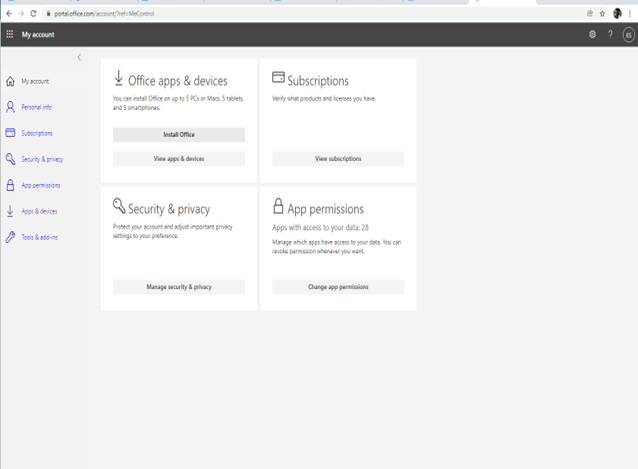Click View apps & devices button
This screenshot has height=469, width=638.
179,159
